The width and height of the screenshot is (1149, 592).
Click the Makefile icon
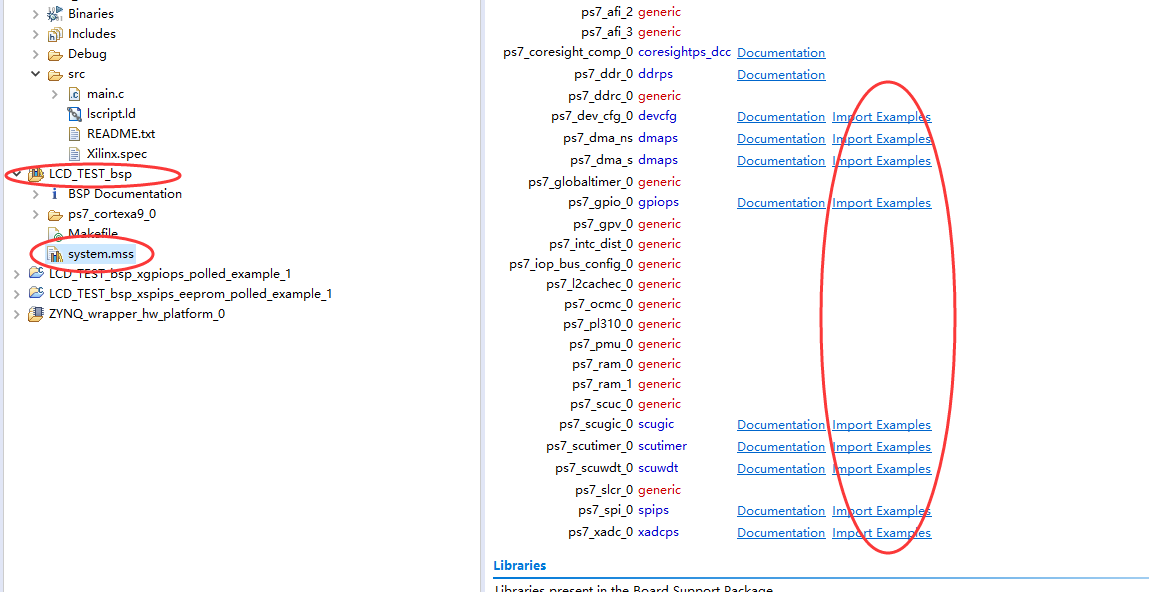click(55, 234)
